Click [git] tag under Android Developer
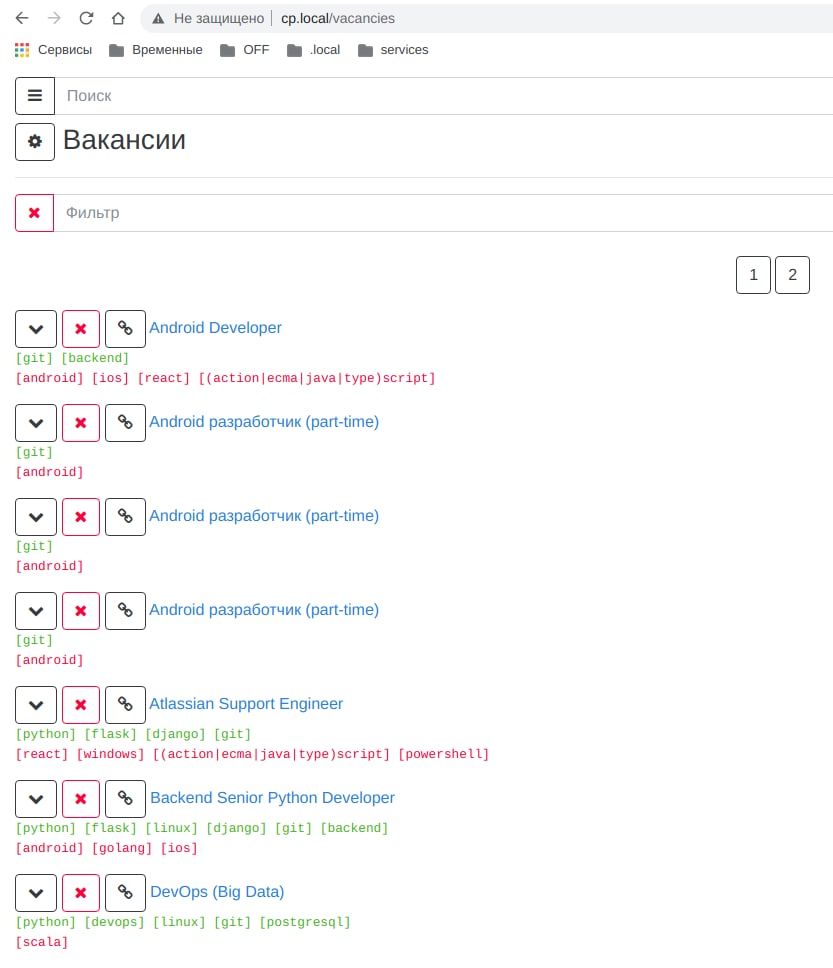Screen dimensions: 833x968 (35, 358)
